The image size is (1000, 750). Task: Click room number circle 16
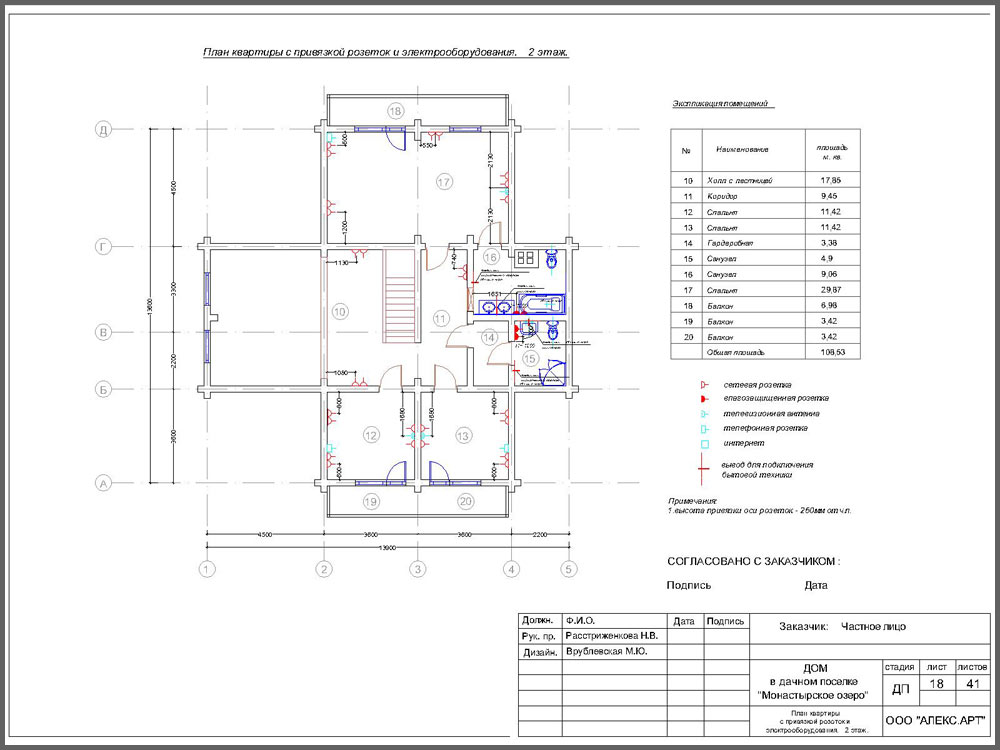(x=490, y=257)
